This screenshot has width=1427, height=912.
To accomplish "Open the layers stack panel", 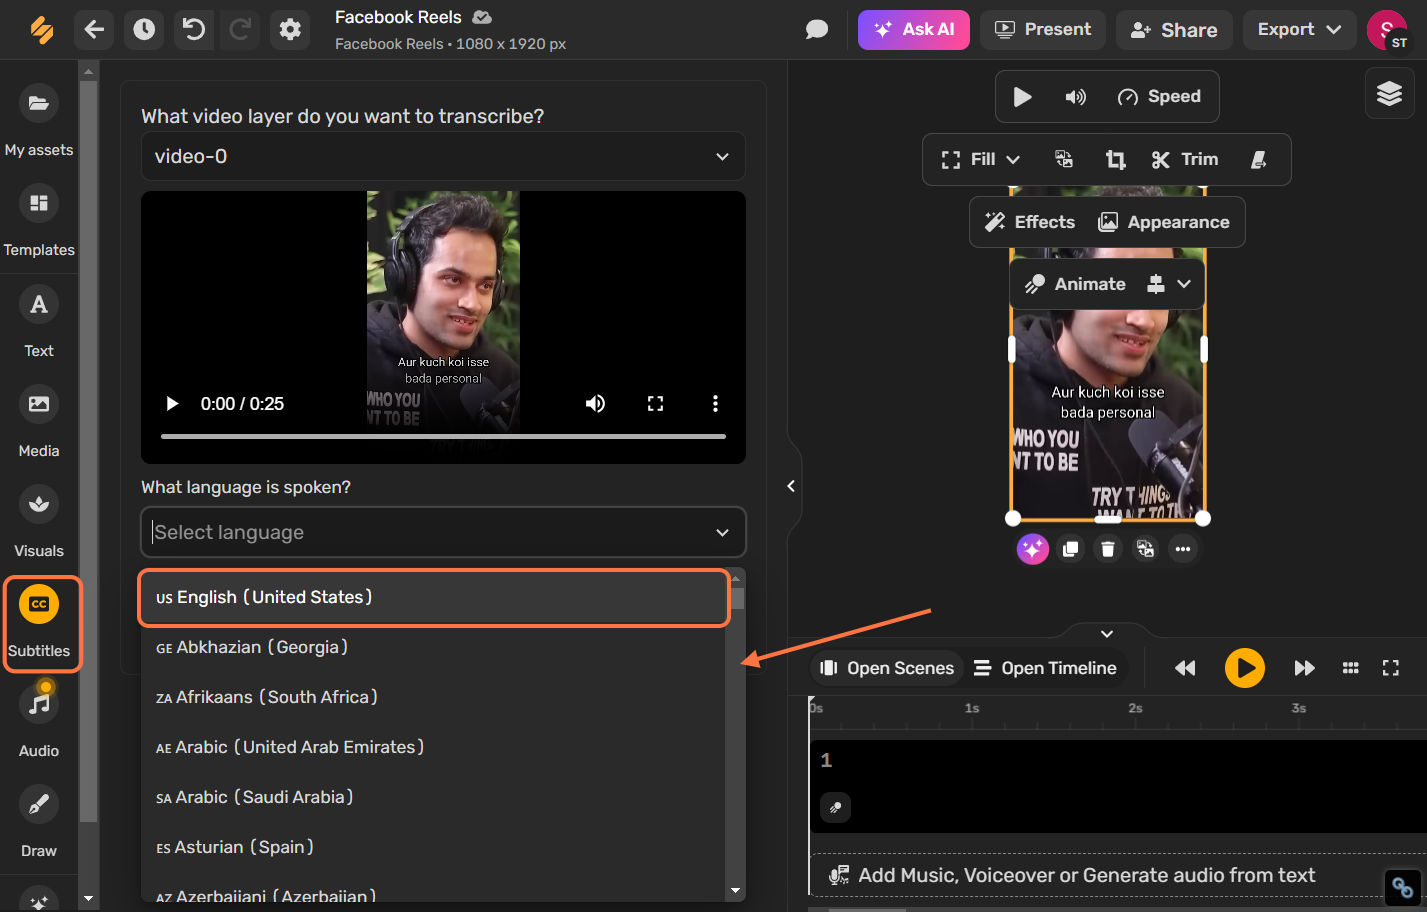I will [1390, 94].
